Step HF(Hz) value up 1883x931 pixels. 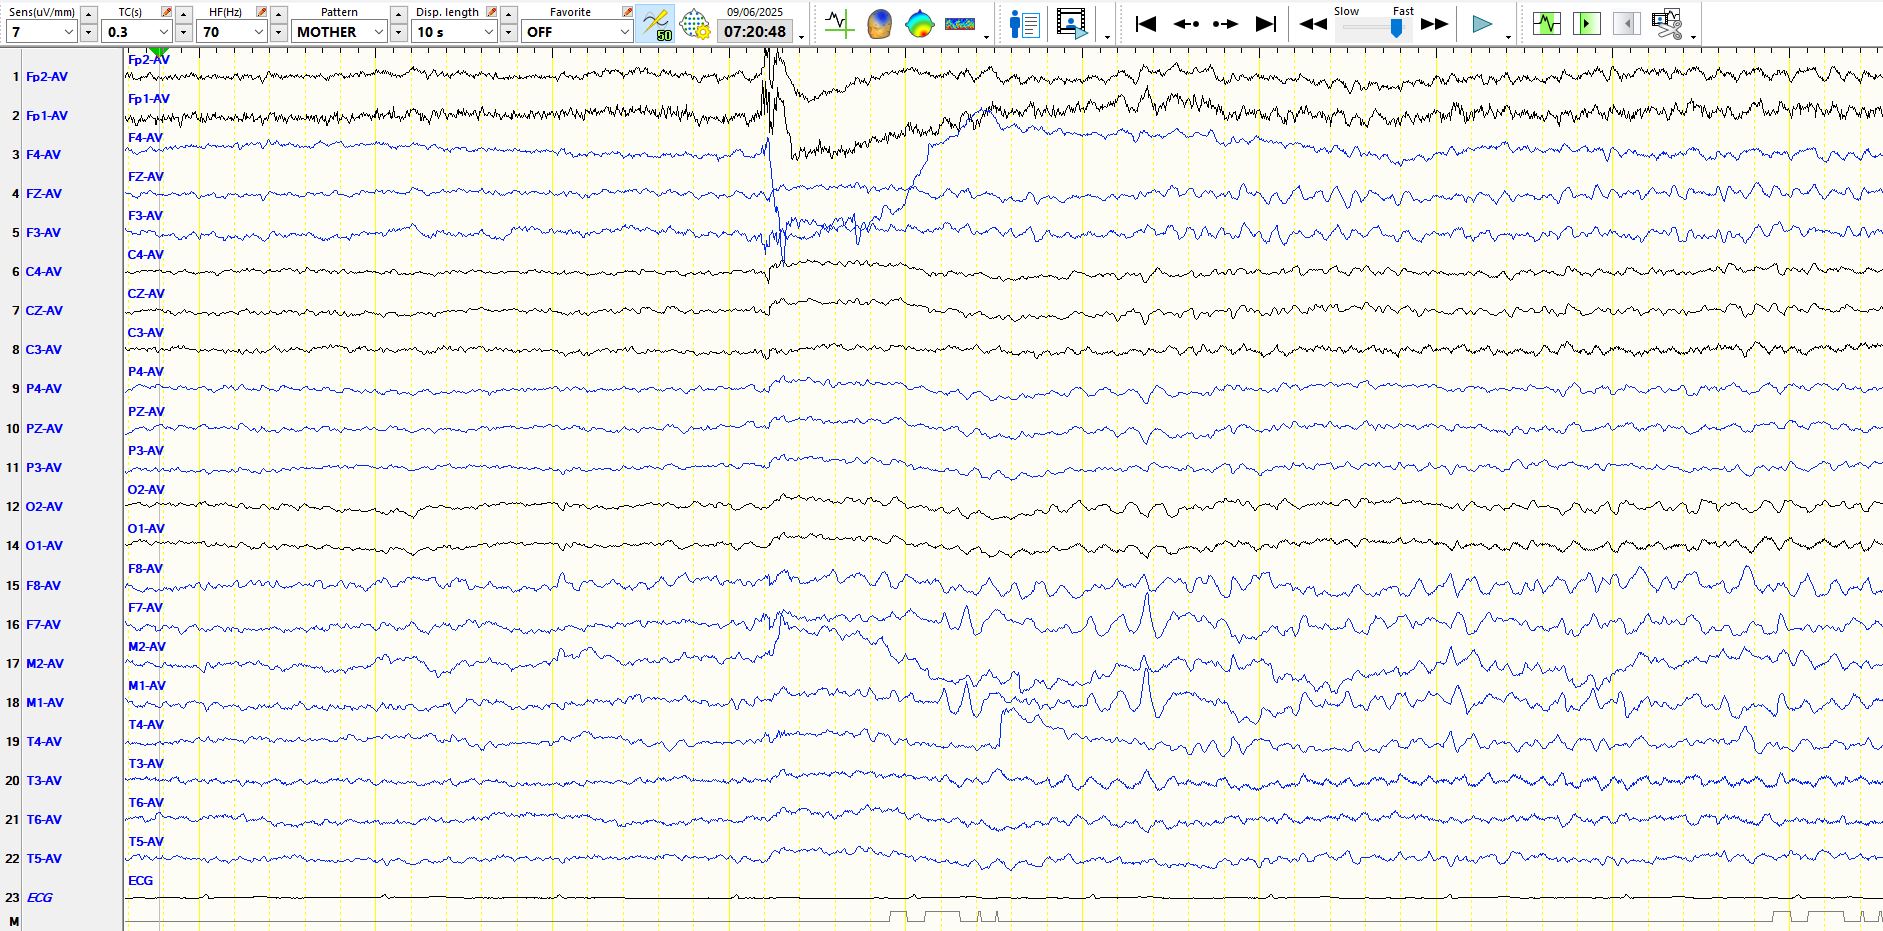278,14
